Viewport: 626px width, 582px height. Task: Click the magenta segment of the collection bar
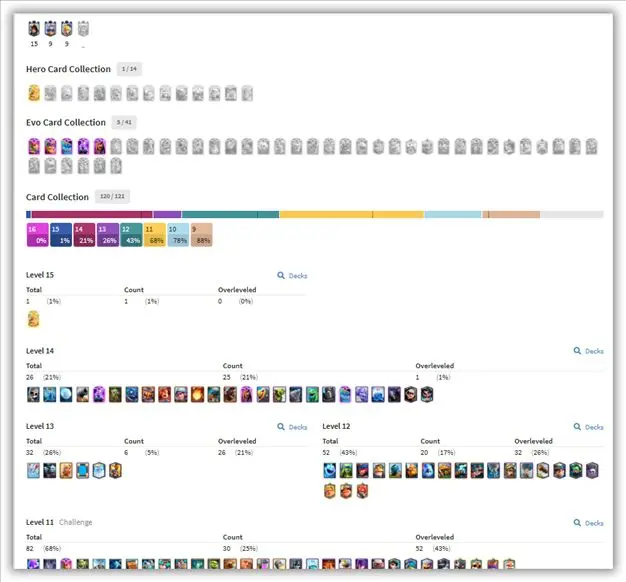pos(92,214)
